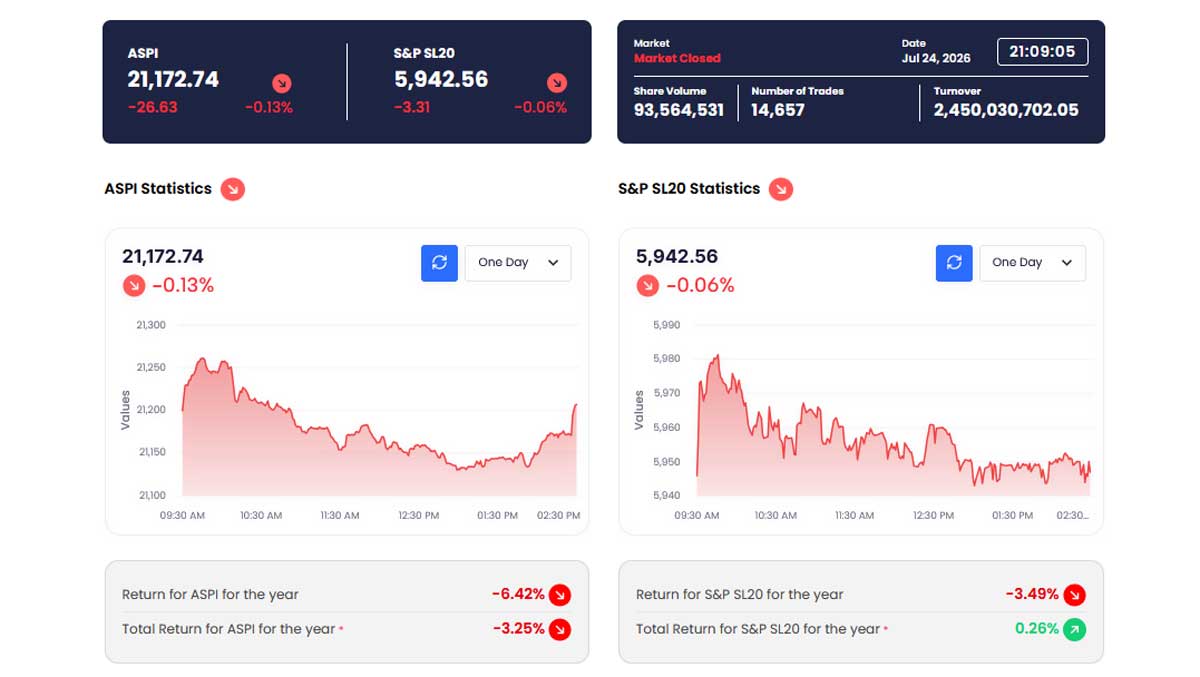
Task: Click the S&P SL20 Statistics heading
Action: tap(689, 188)
